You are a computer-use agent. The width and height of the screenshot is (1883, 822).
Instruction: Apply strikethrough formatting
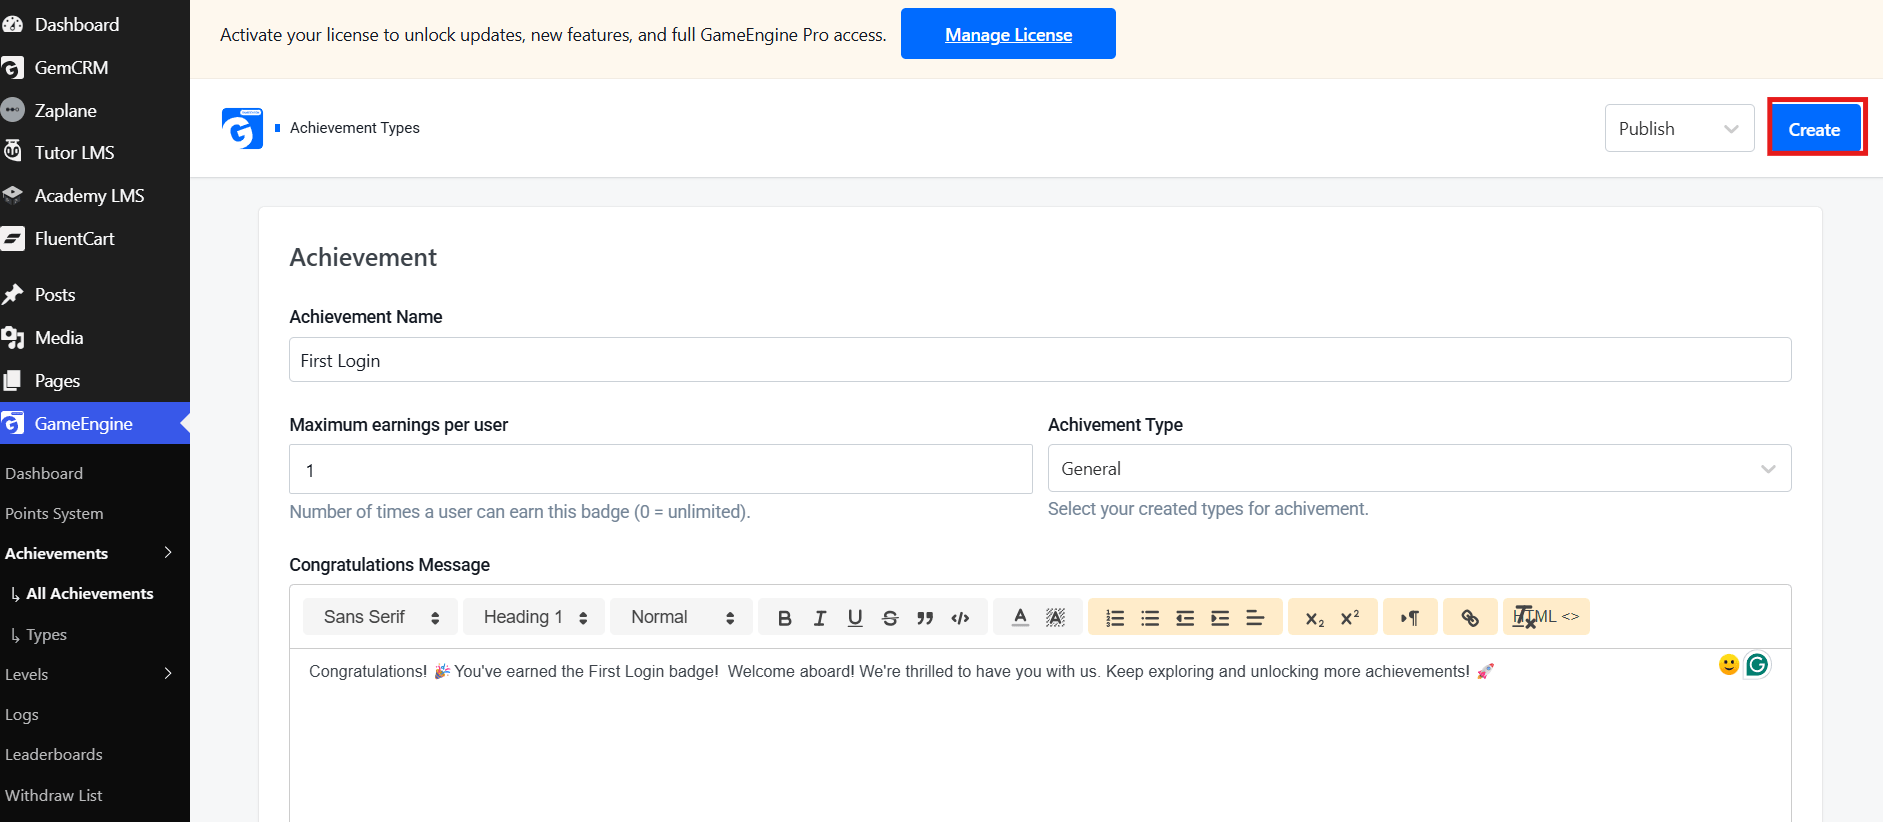890,618
